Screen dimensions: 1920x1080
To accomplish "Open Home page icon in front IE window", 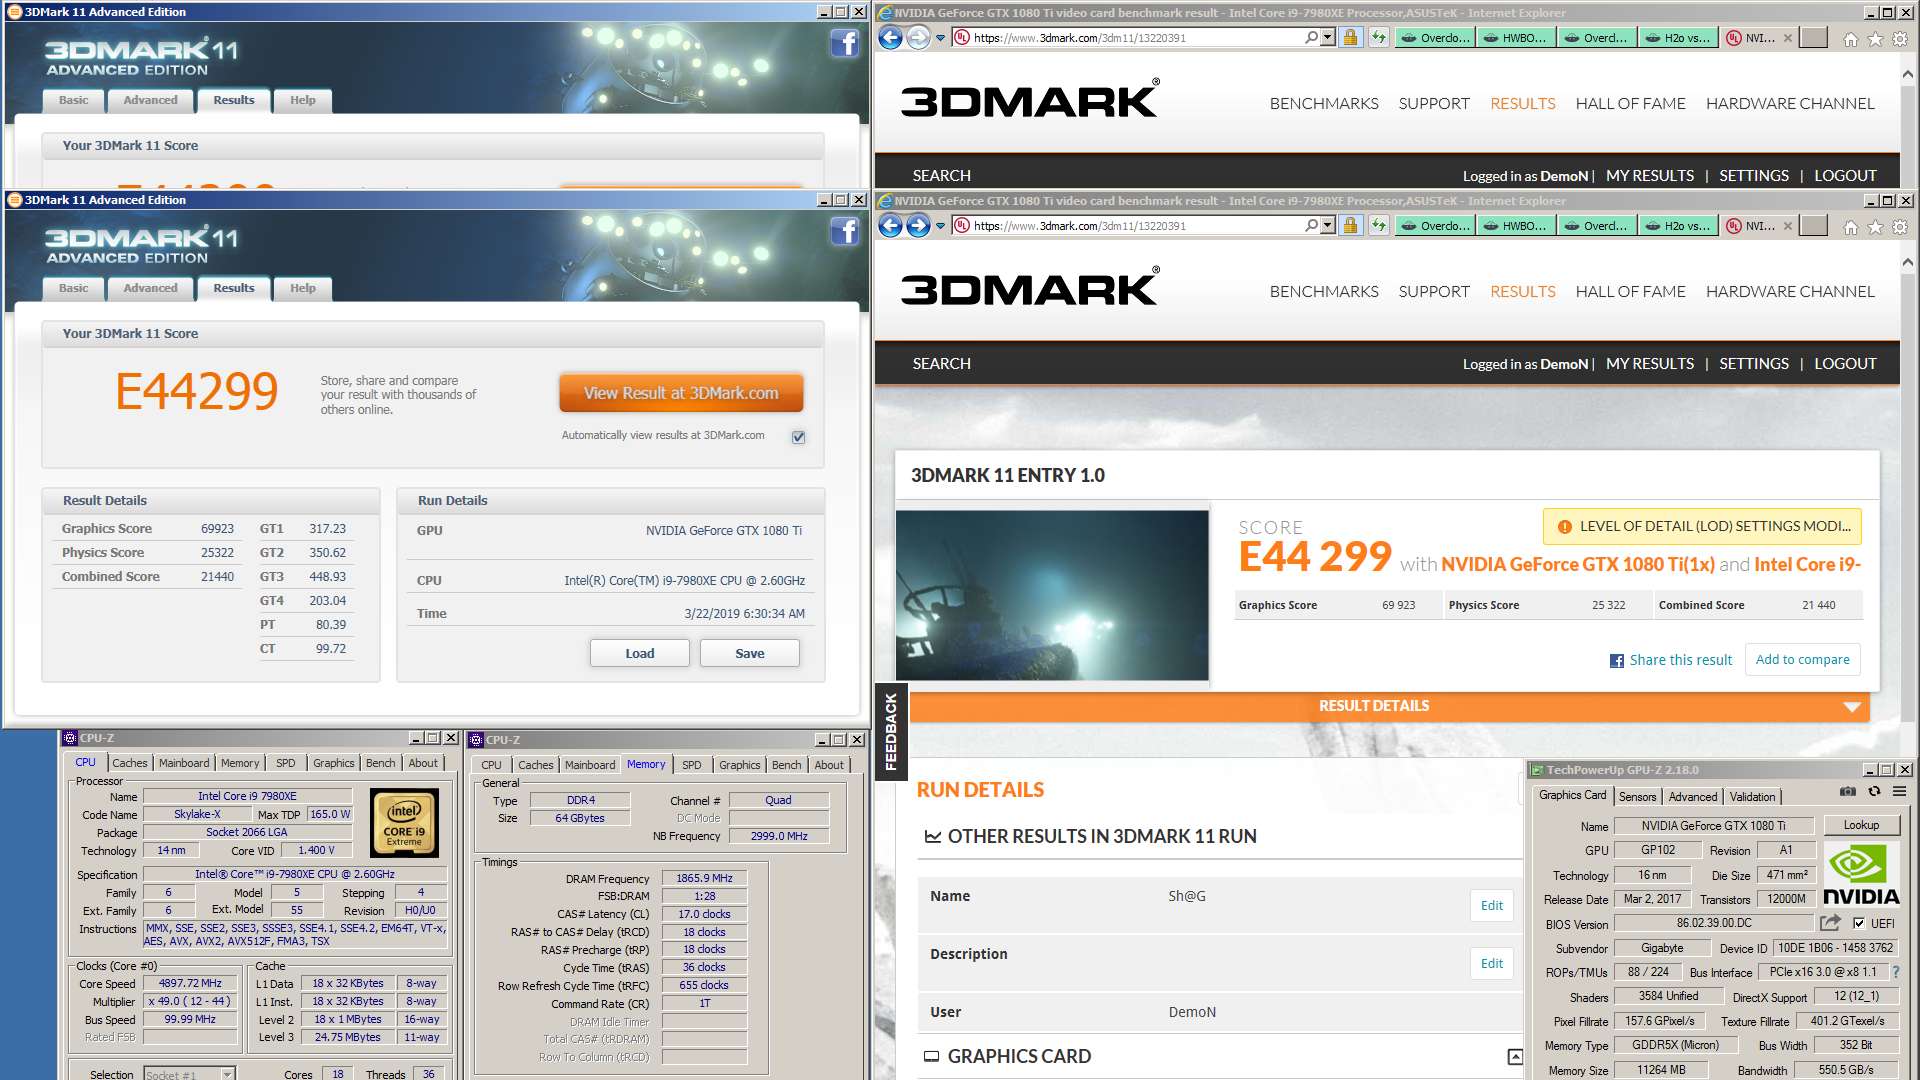I will [1851, 227].
